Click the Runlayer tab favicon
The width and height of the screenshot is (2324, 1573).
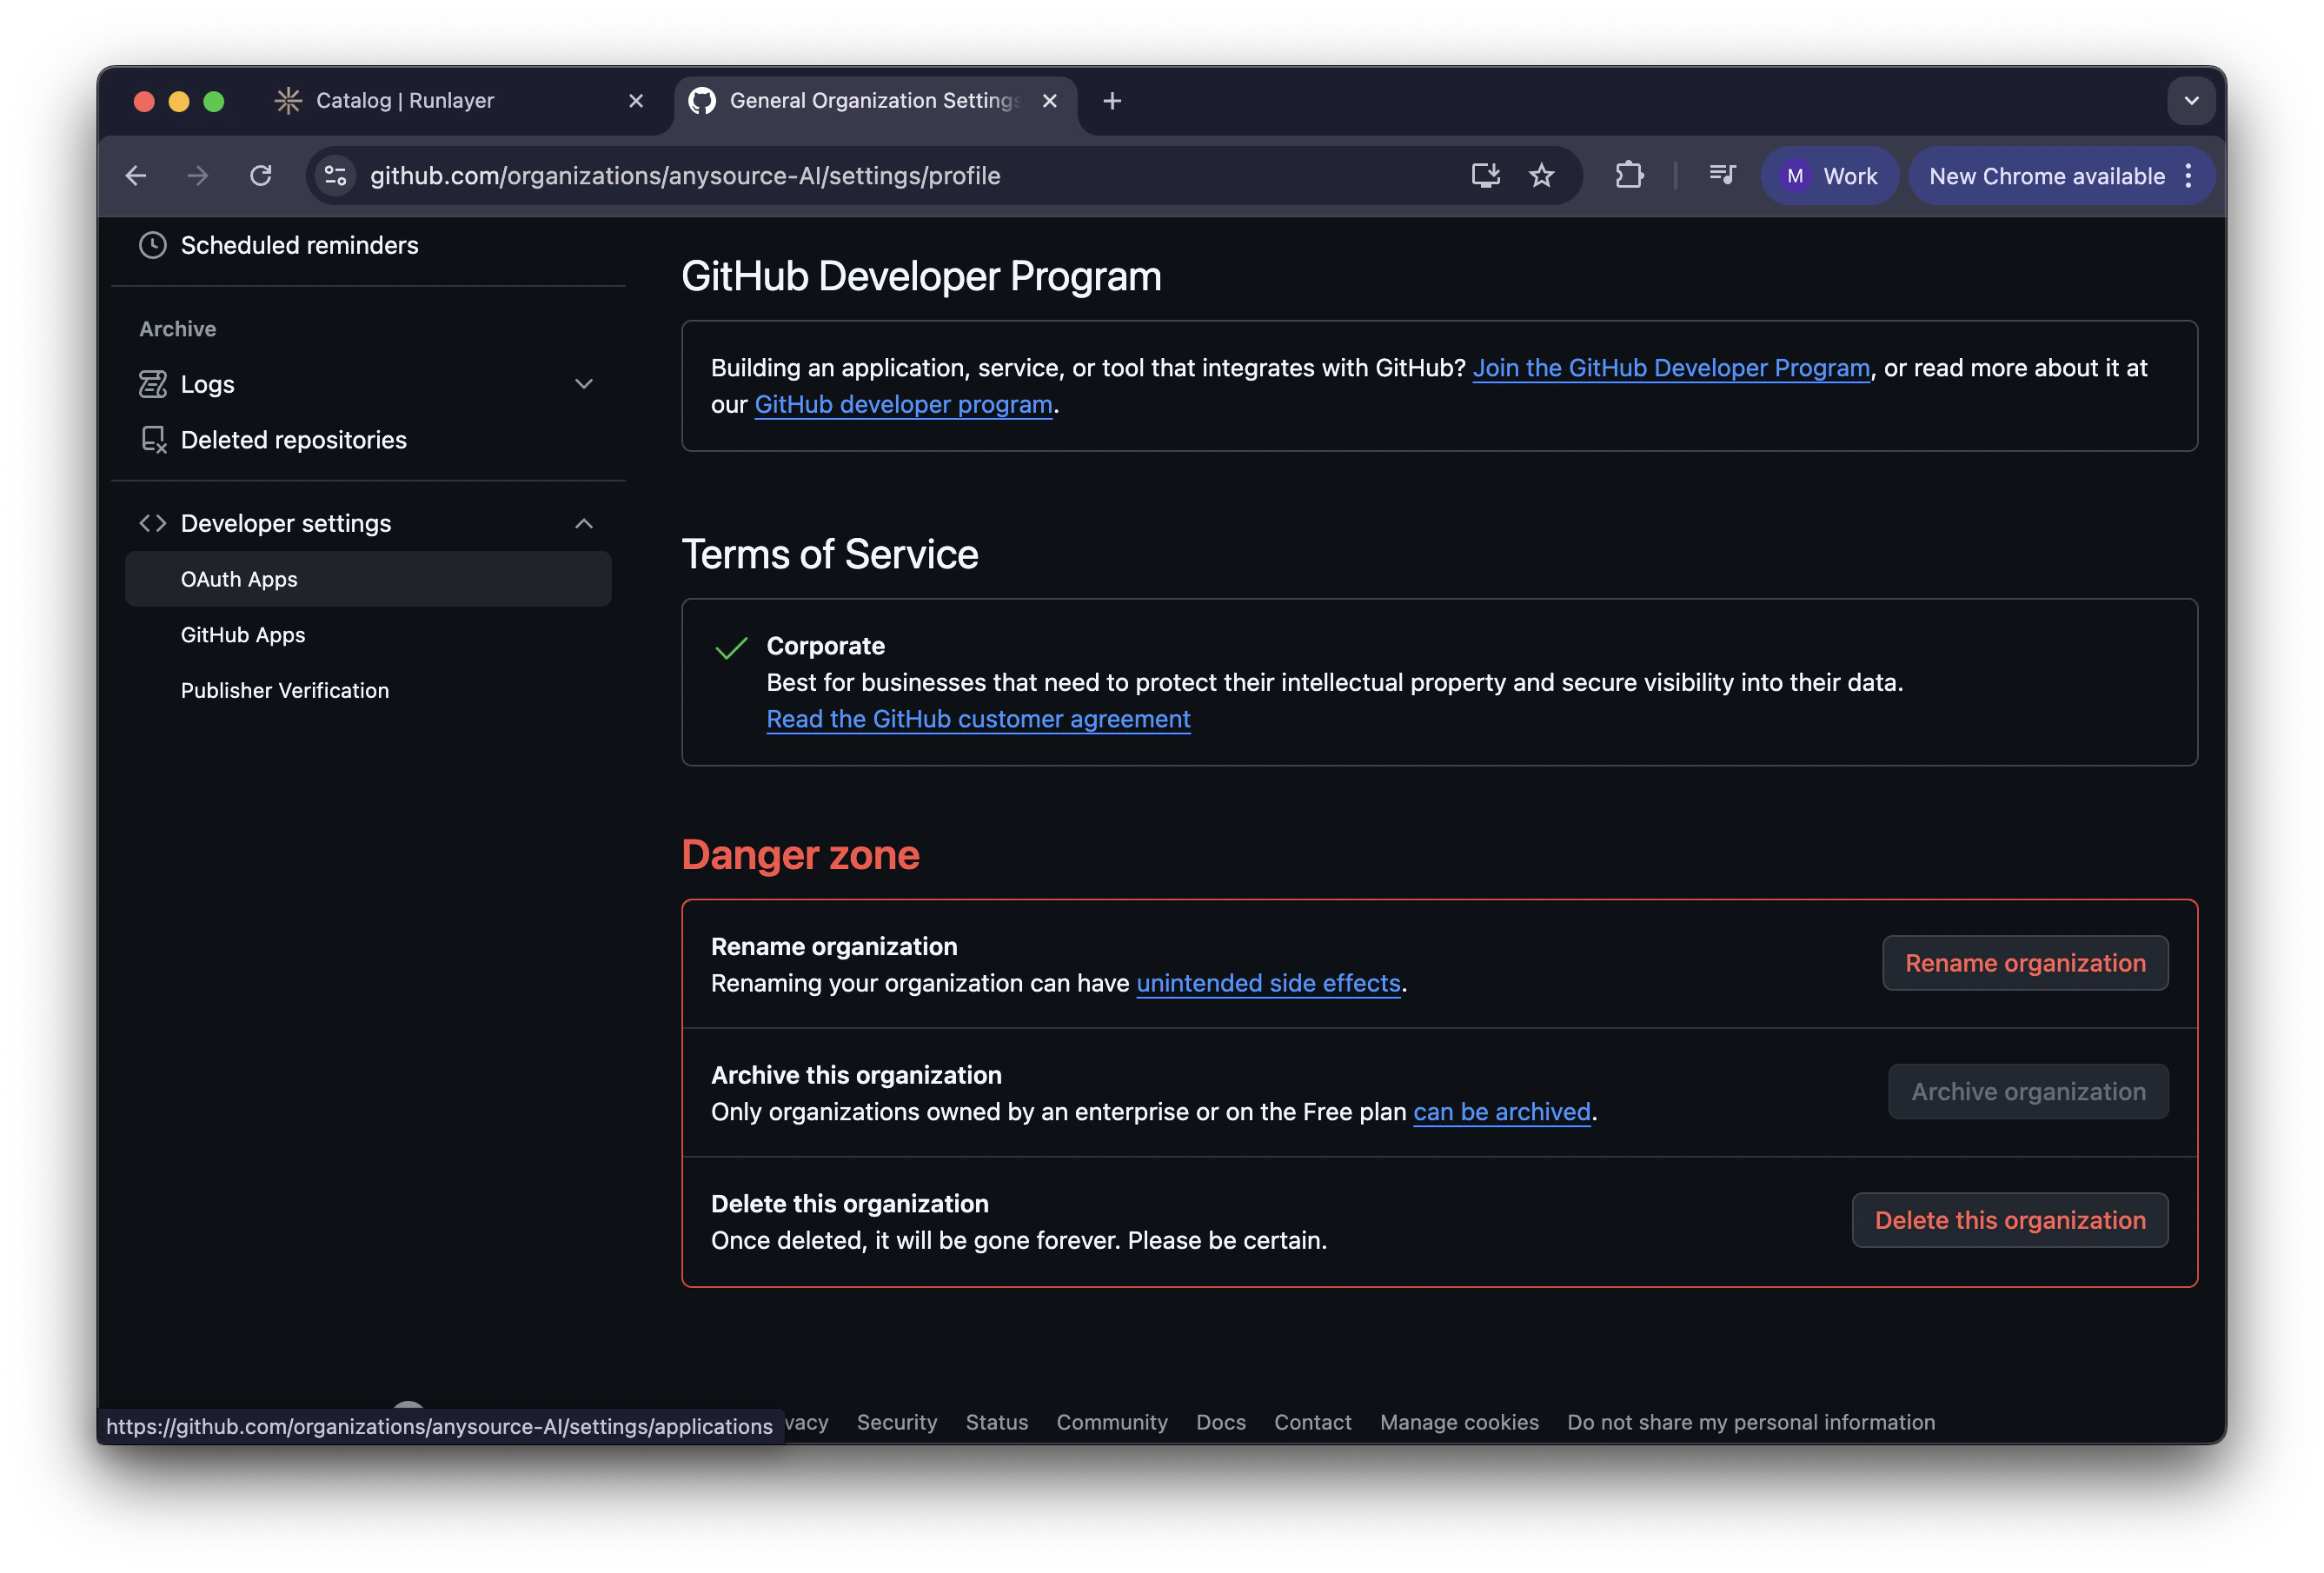tap(288, 101)
